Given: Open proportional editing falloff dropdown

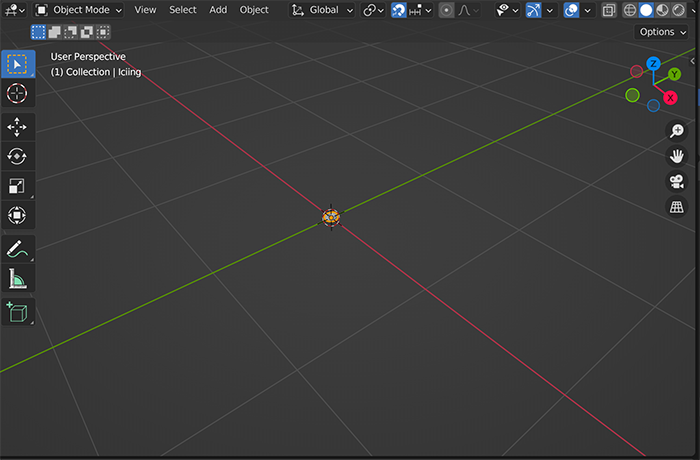Looking at the screenshot, I should [468, 10].
